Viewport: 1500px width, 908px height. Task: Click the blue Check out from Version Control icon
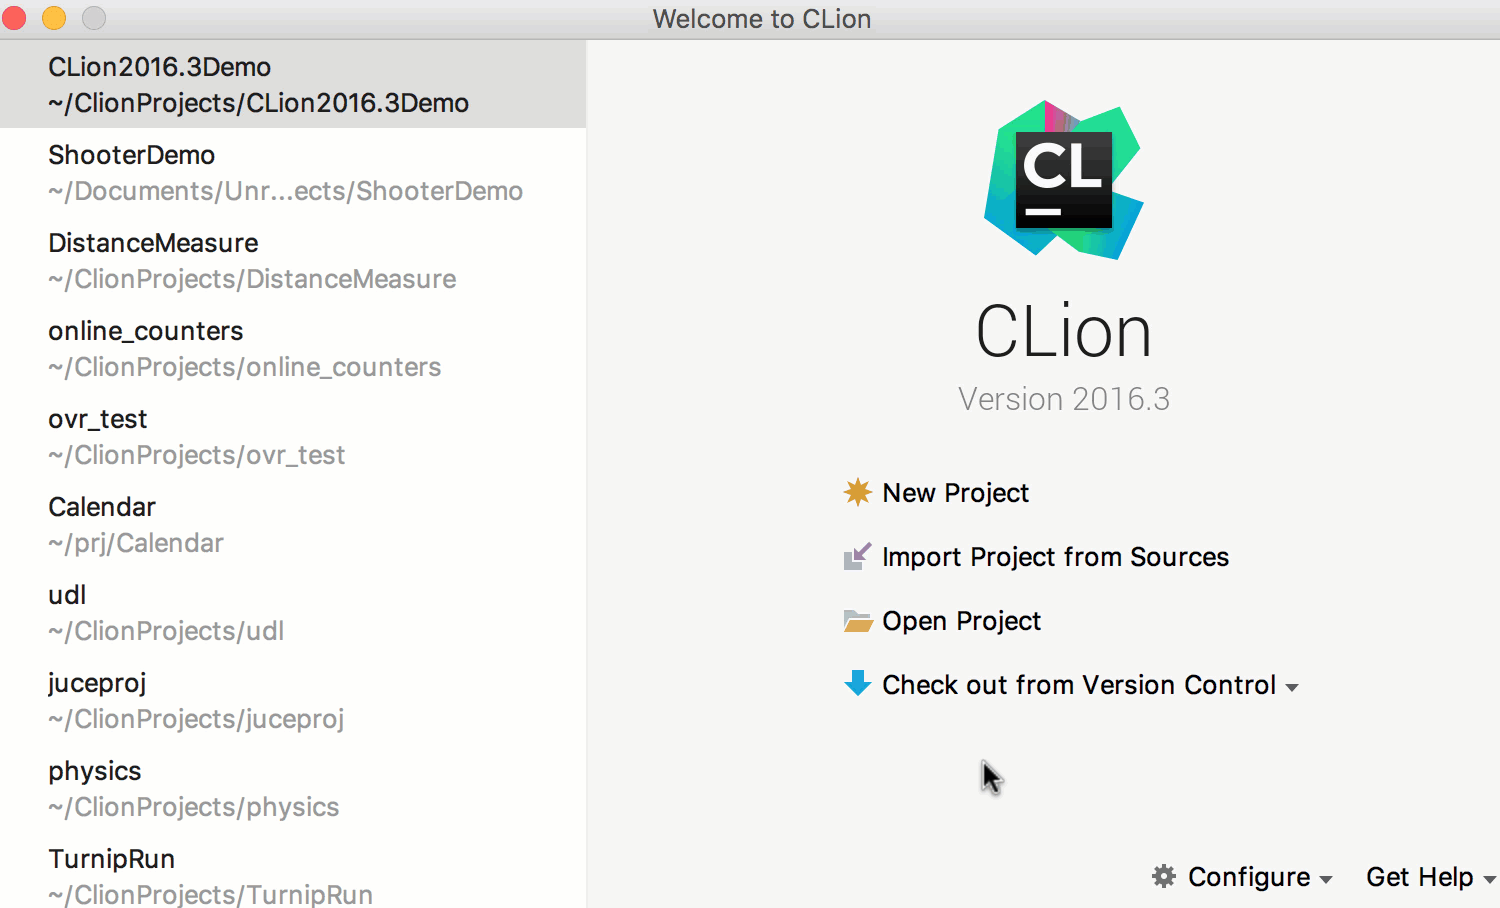coord(858,684)
